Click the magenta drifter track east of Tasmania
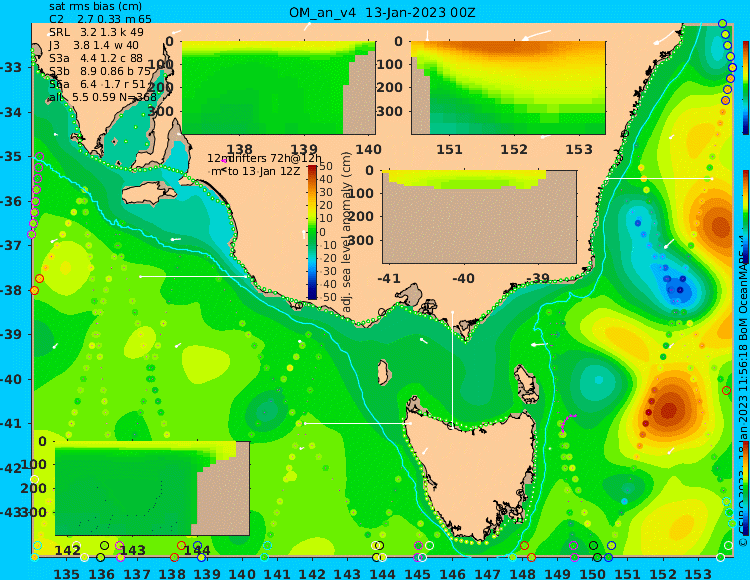This screenshot has height=580, width=750. pos(568,424)
